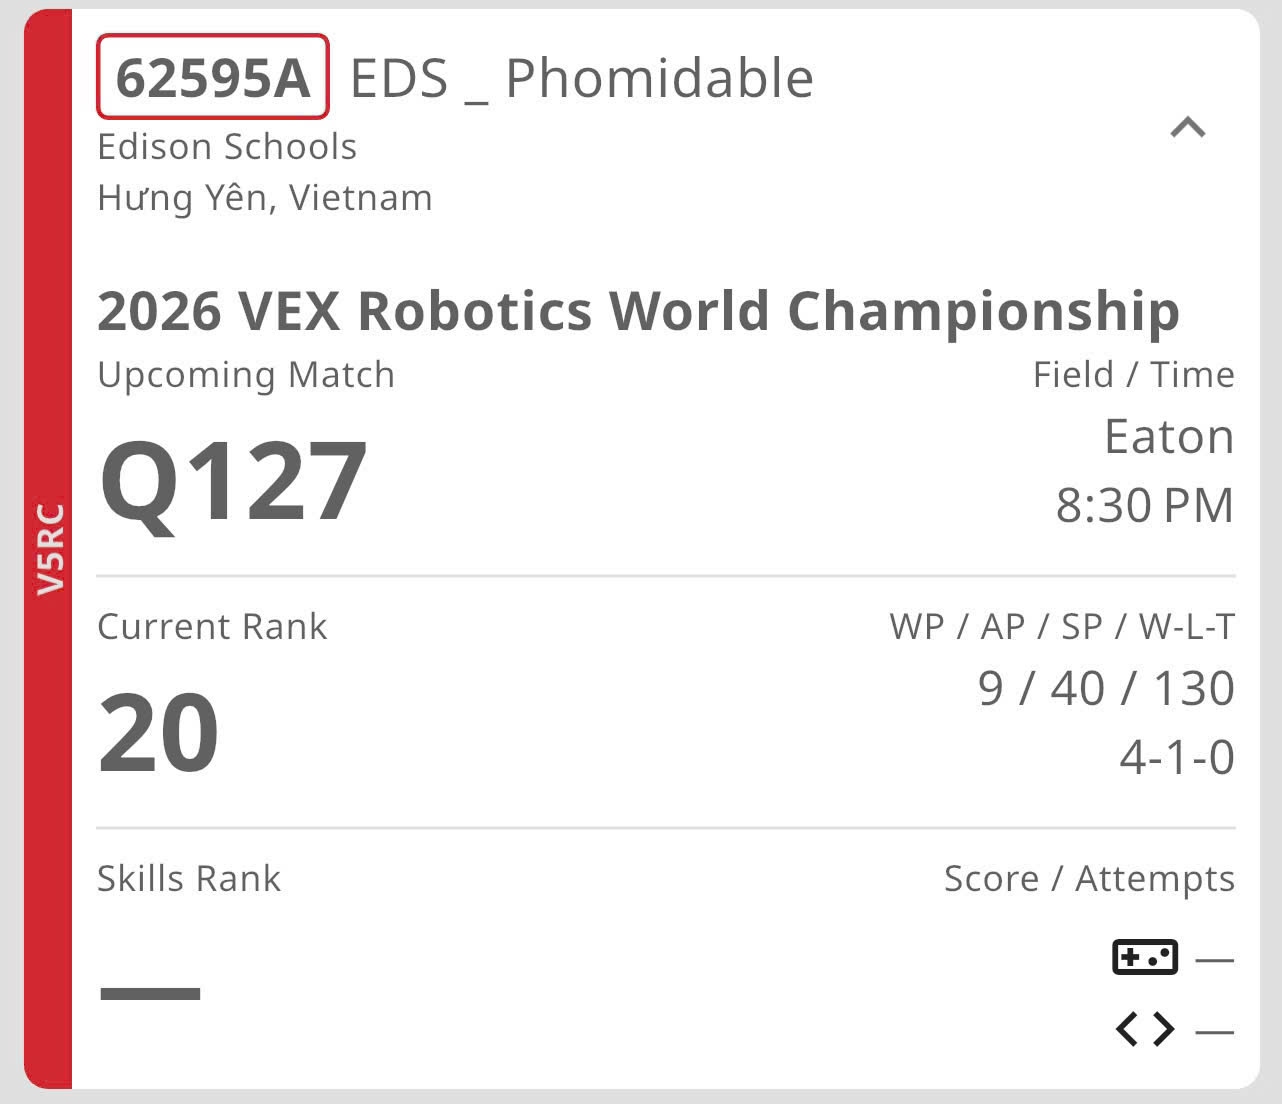Click the Hưng Yên, Vietnam location text
The width and height of the screenshot is (1282, 1104).
(265, 198)
